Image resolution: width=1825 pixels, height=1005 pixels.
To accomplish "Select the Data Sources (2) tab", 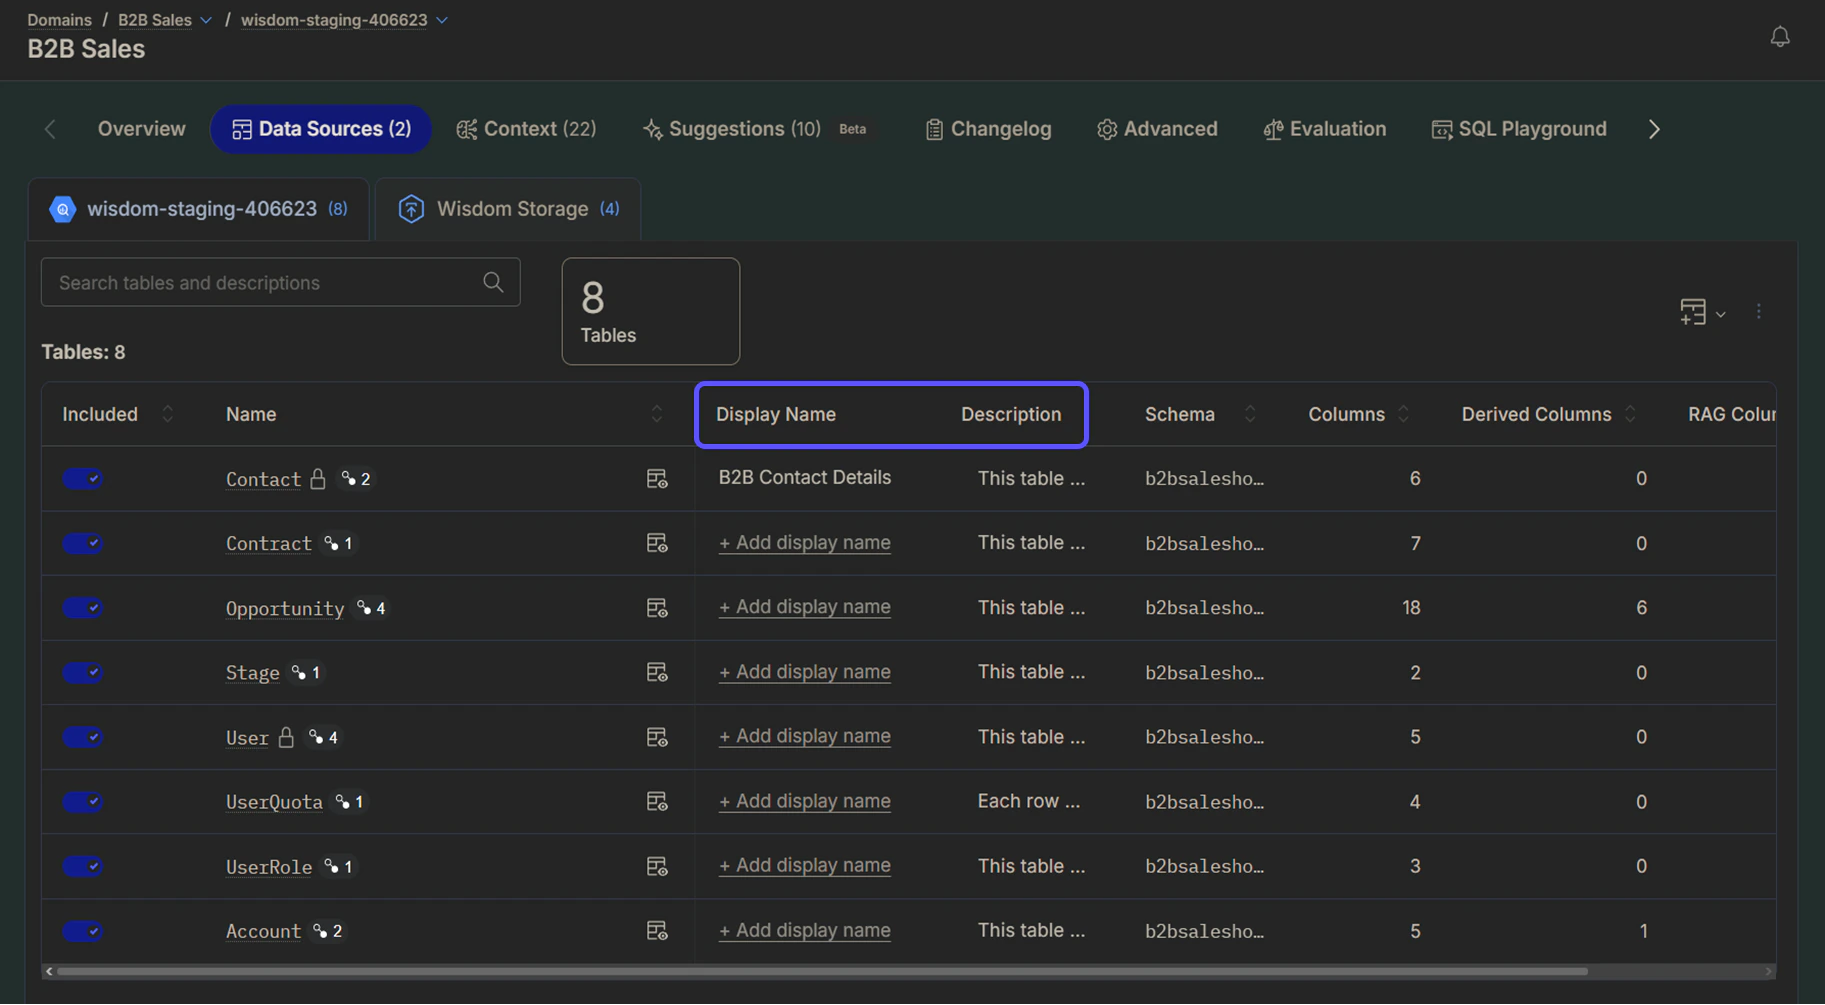I will [x=321, y=129].
